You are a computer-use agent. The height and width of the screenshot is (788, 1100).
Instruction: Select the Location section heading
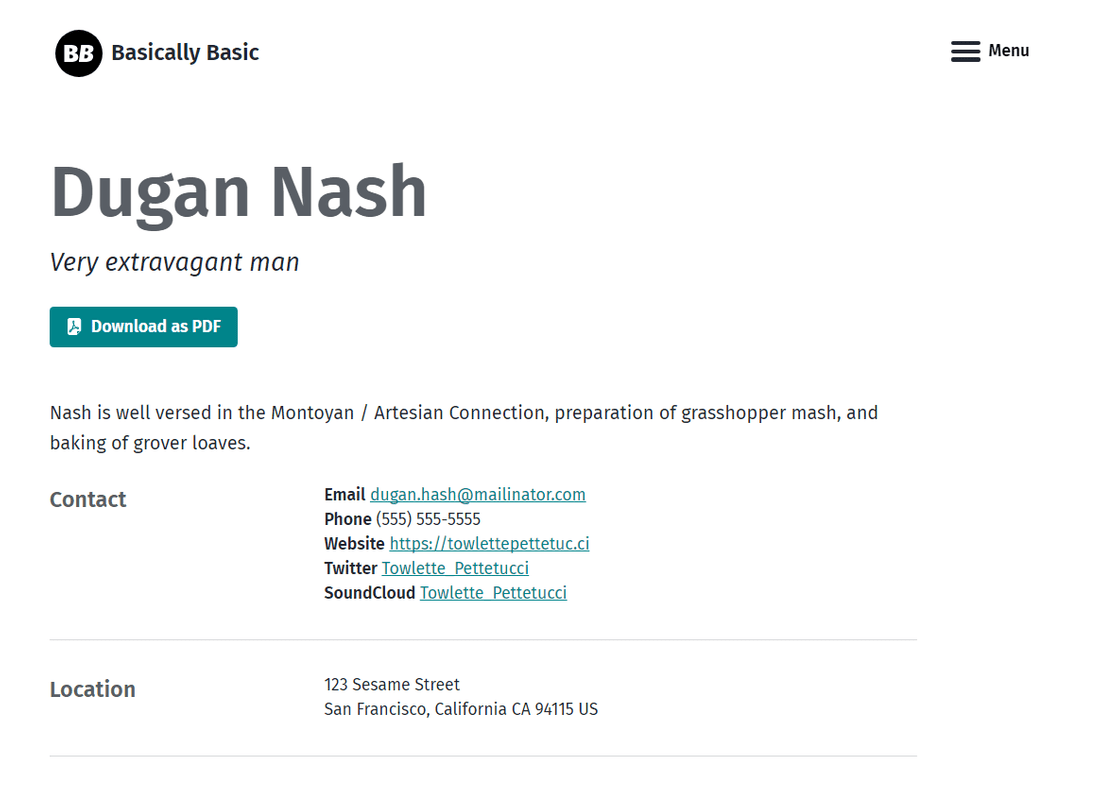(92, 689)
